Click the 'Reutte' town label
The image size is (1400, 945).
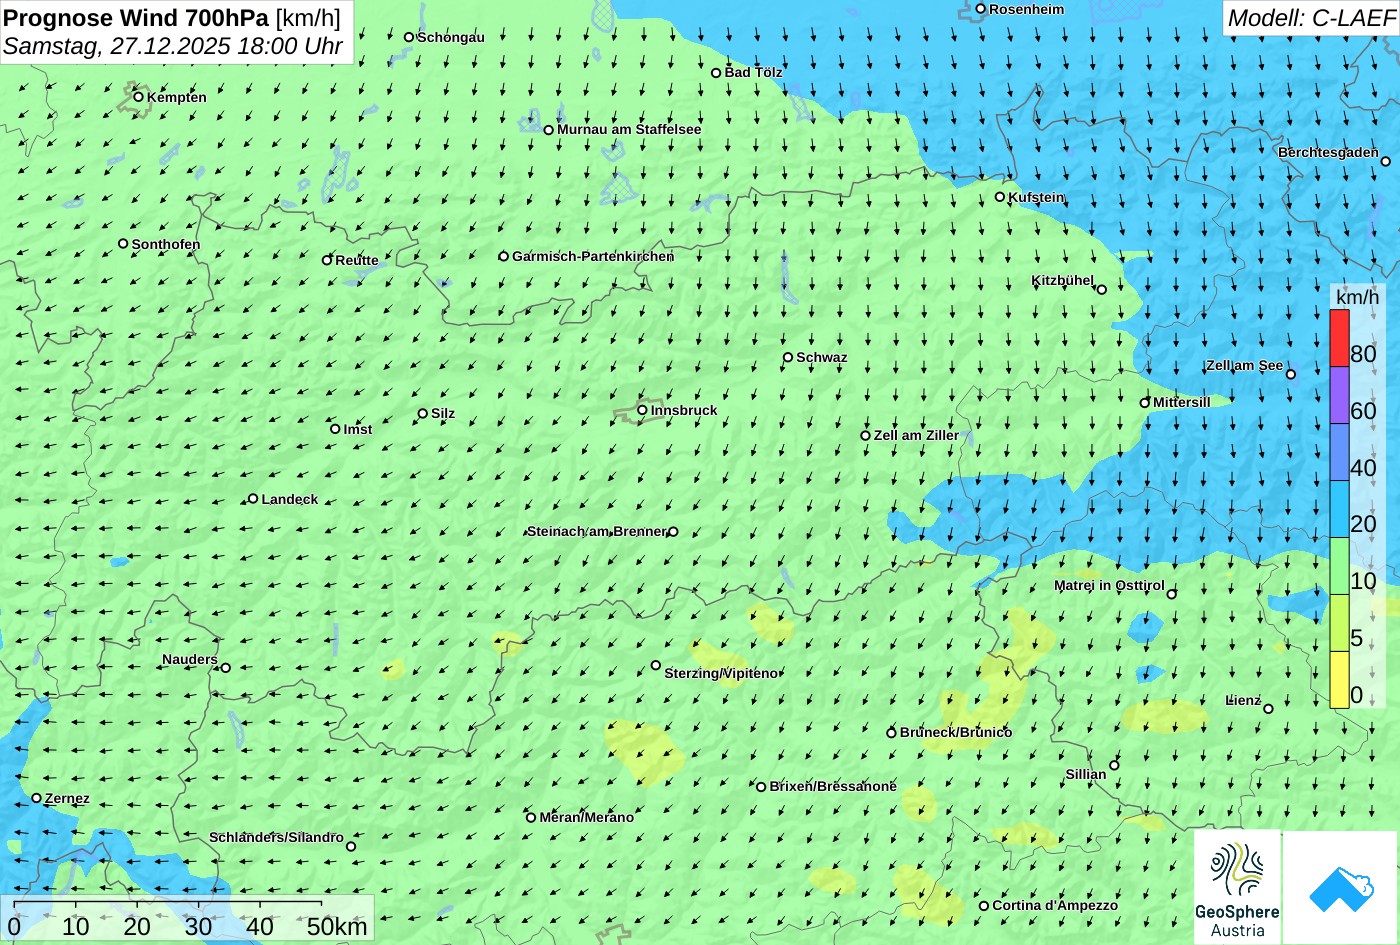tap(357, 261)
